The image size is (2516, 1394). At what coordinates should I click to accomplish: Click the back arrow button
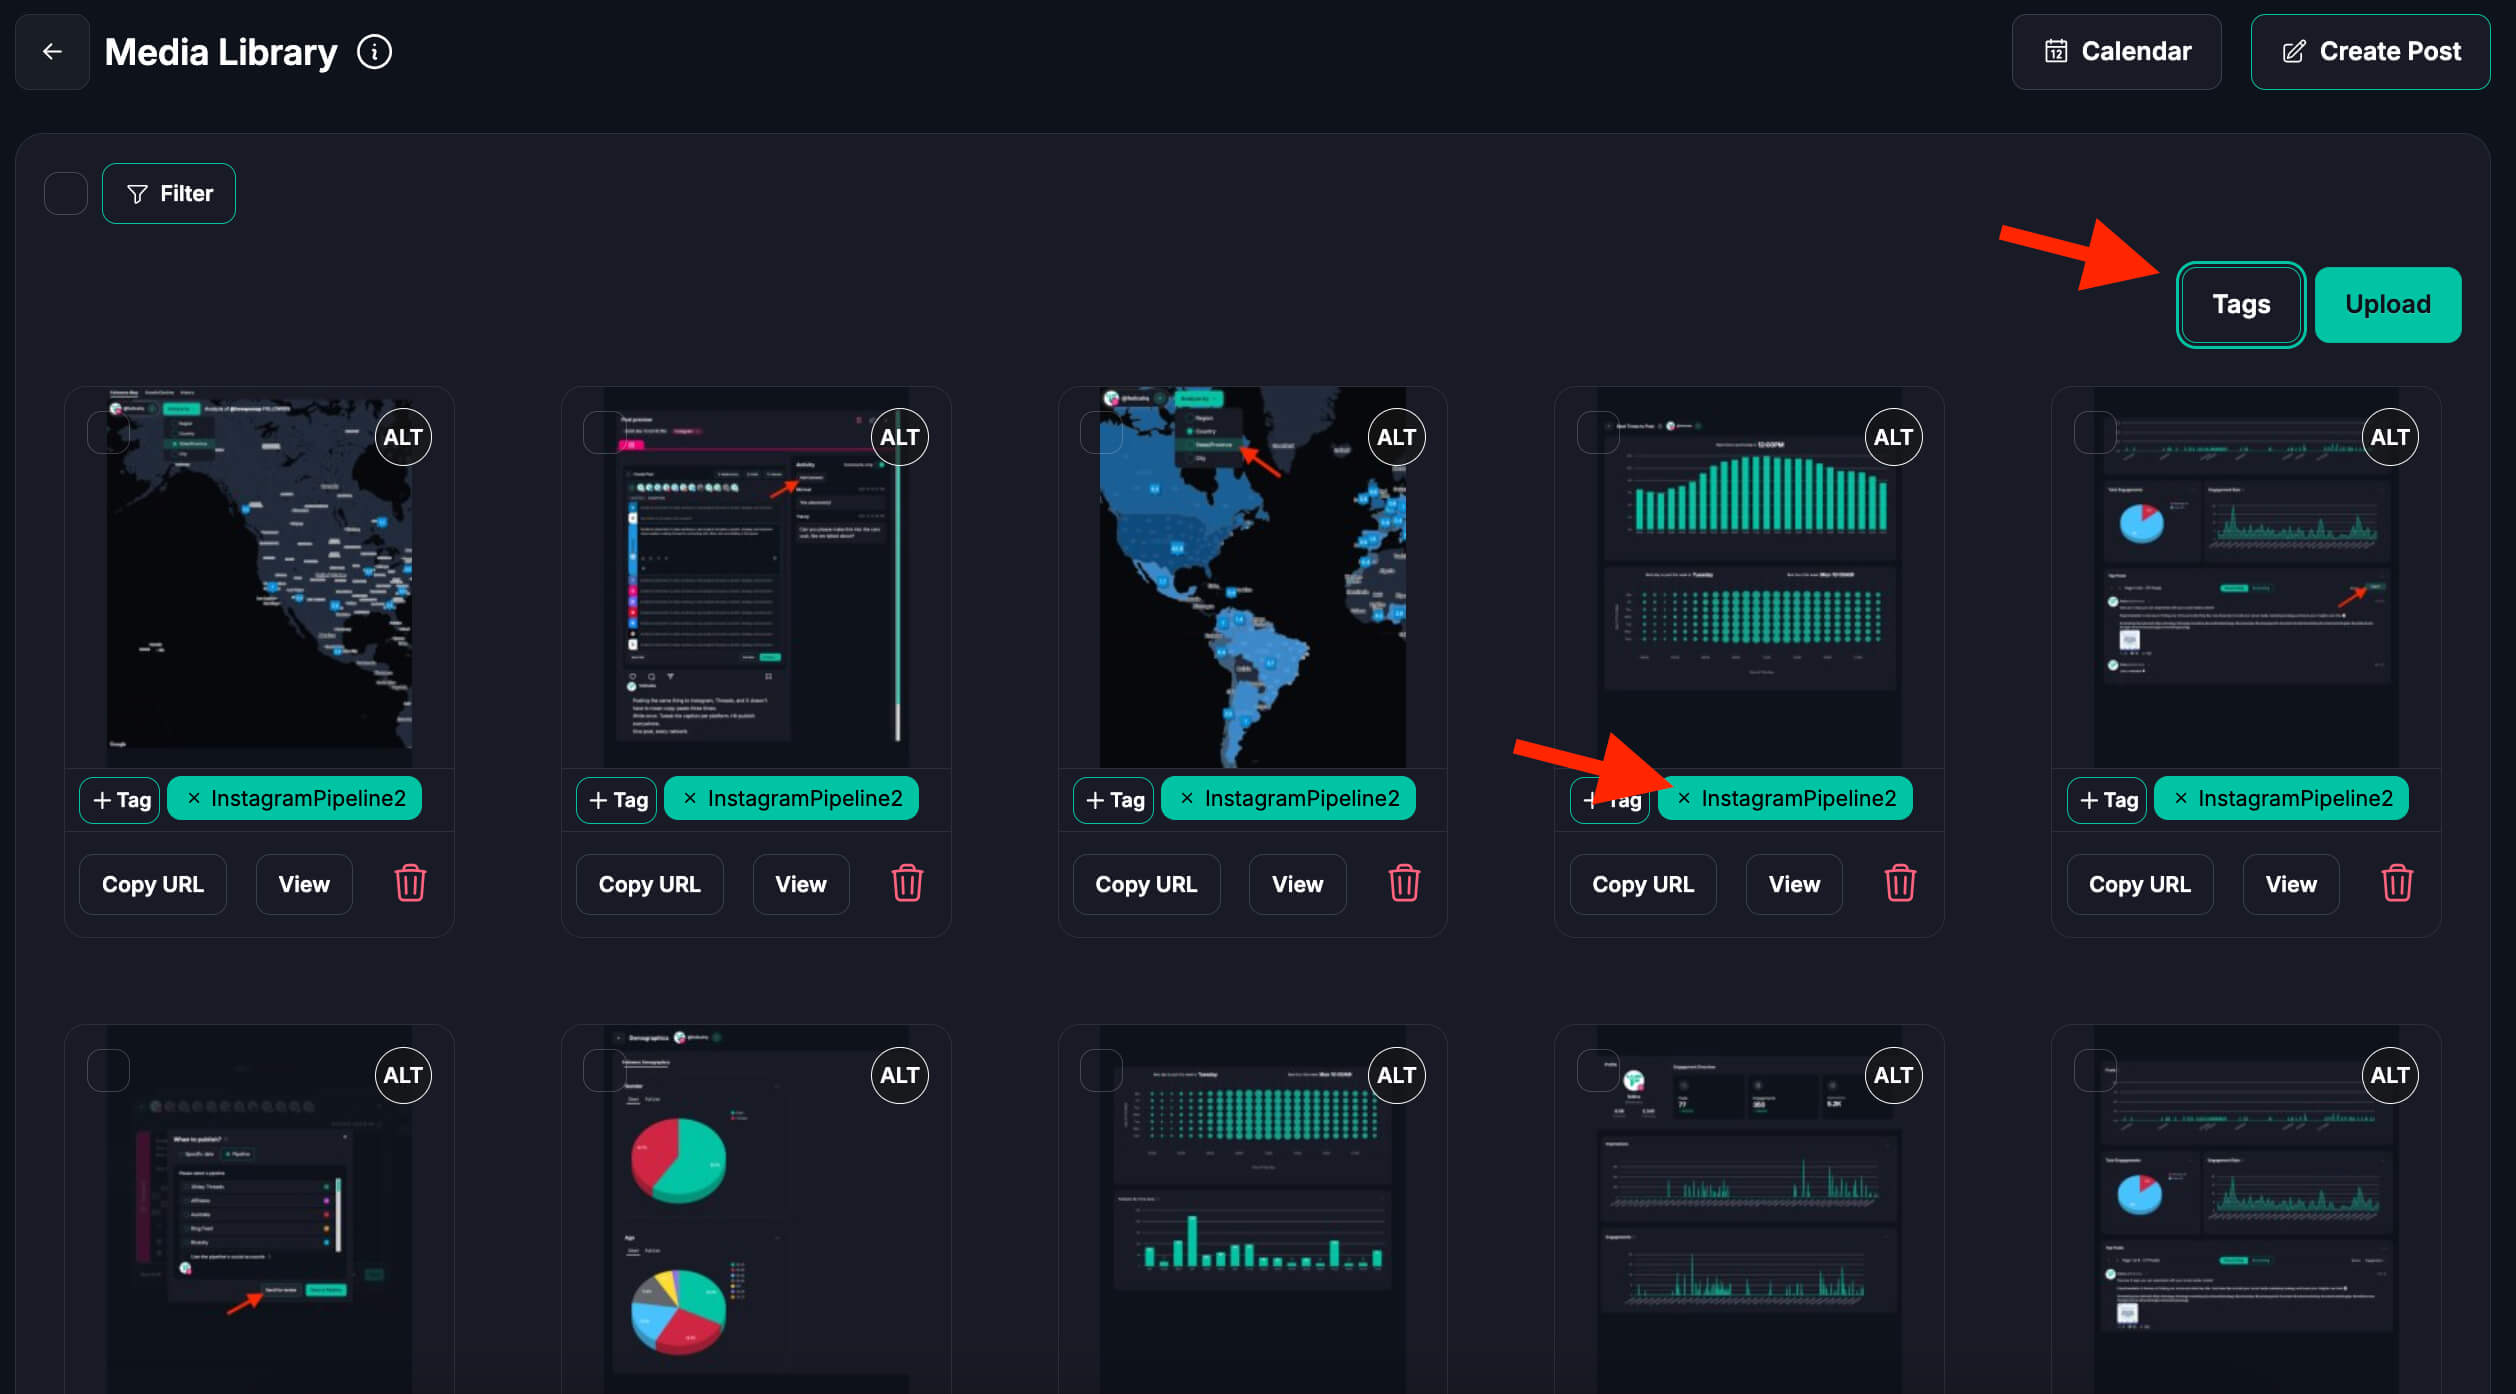click(52, 52)
